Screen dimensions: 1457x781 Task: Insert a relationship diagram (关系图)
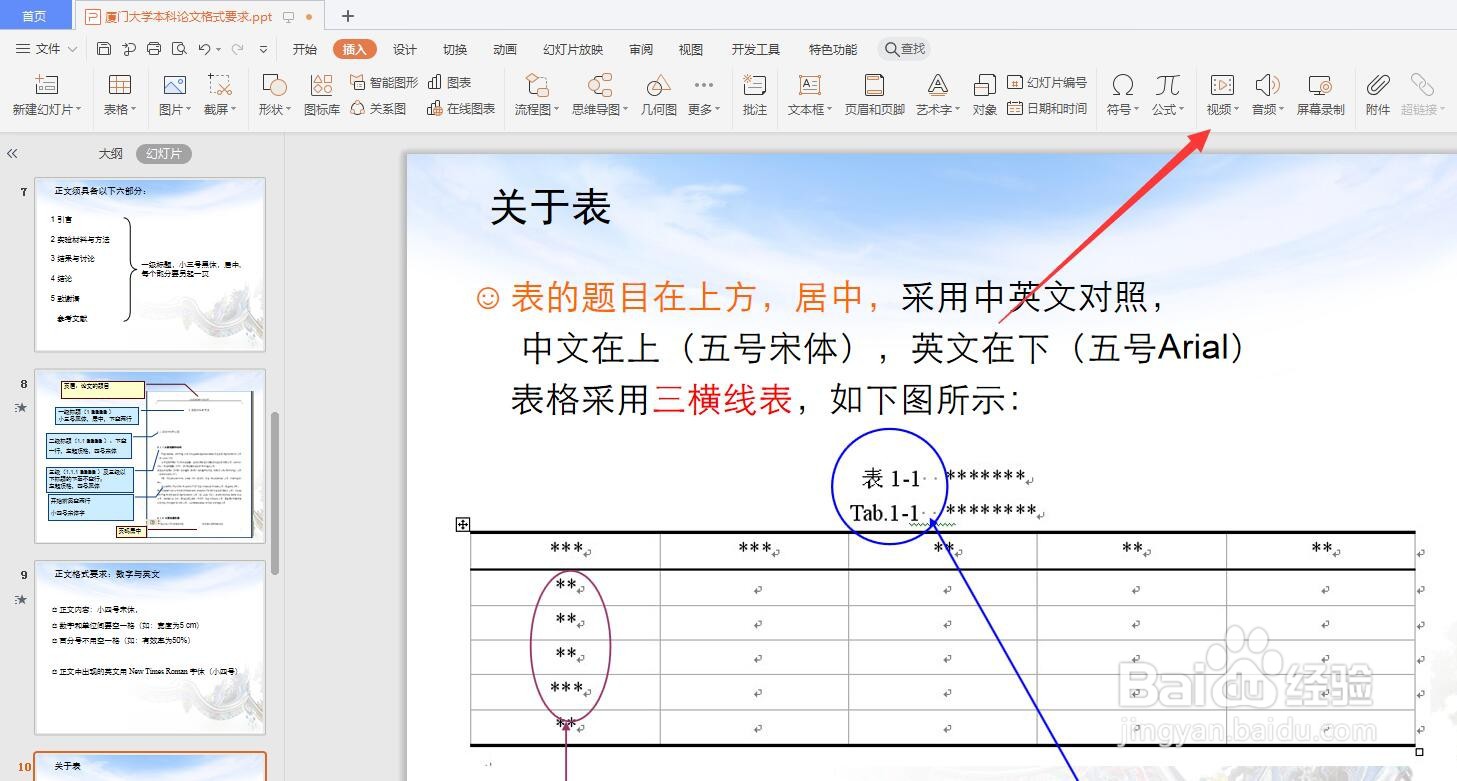[x=378, y=108]
